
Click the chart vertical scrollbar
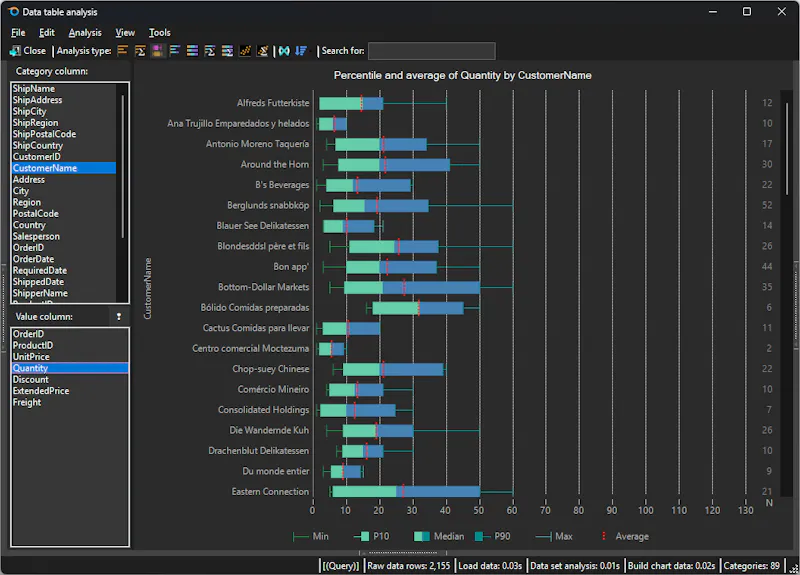tap(787, 148)
